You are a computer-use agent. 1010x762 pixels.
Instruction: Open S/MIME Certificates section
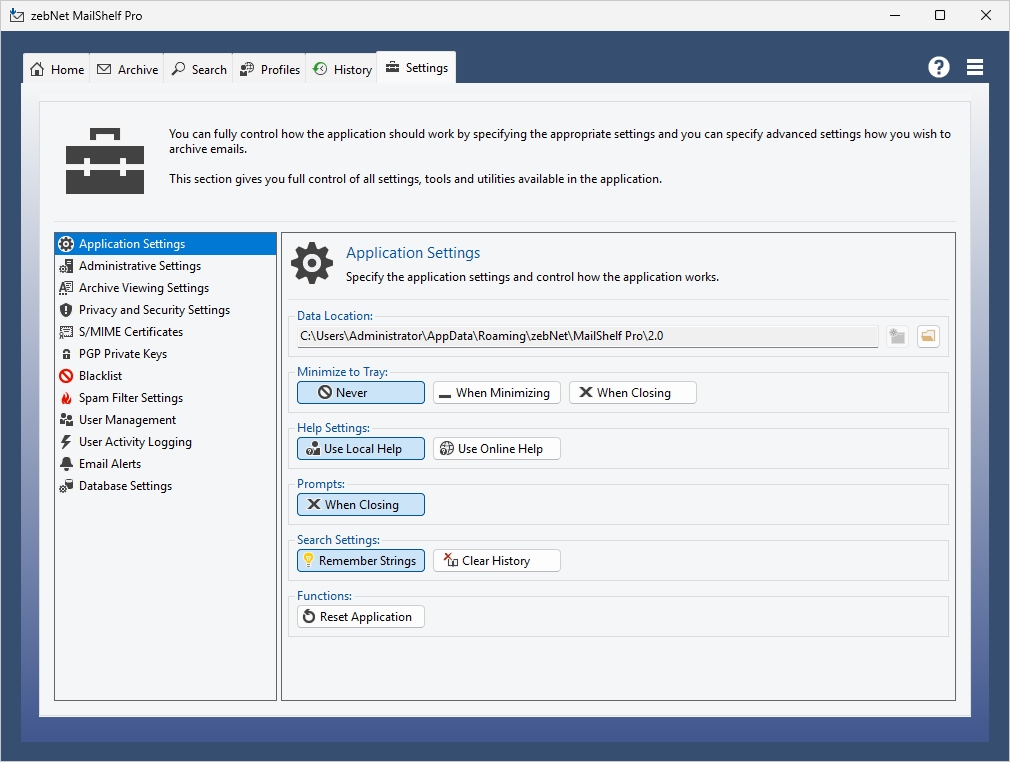pos(130,332)
